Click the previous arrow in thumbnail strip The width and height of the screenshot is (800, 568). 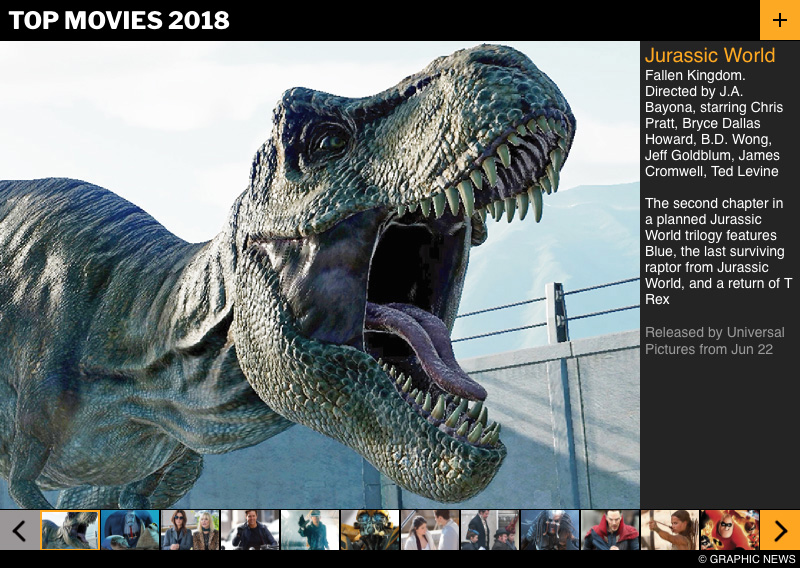19,530
